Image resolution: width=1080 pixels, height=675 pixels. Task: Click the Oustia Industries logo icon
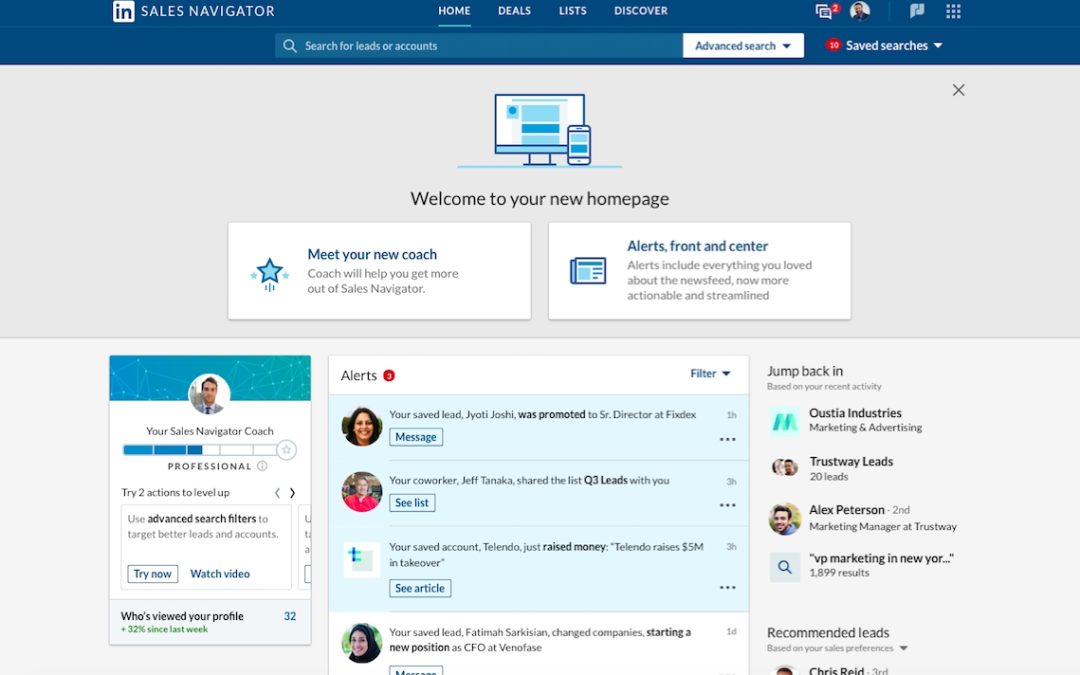coord(785,421)
